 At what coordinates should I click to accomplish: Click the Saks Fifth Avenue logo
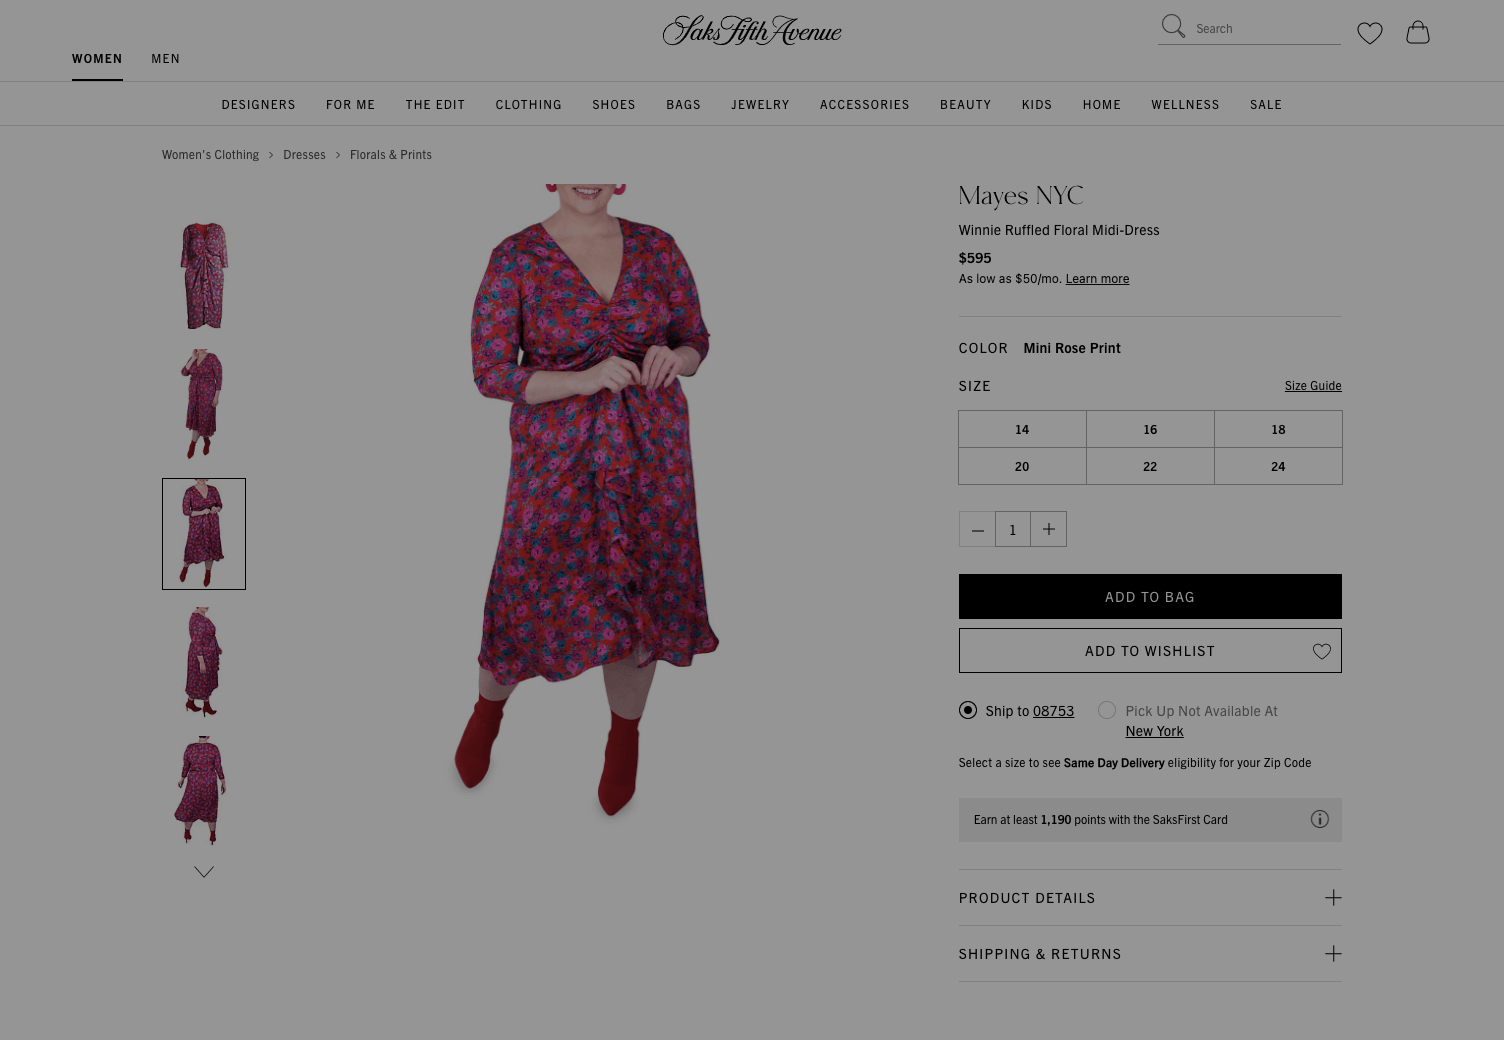pos(751,31)
